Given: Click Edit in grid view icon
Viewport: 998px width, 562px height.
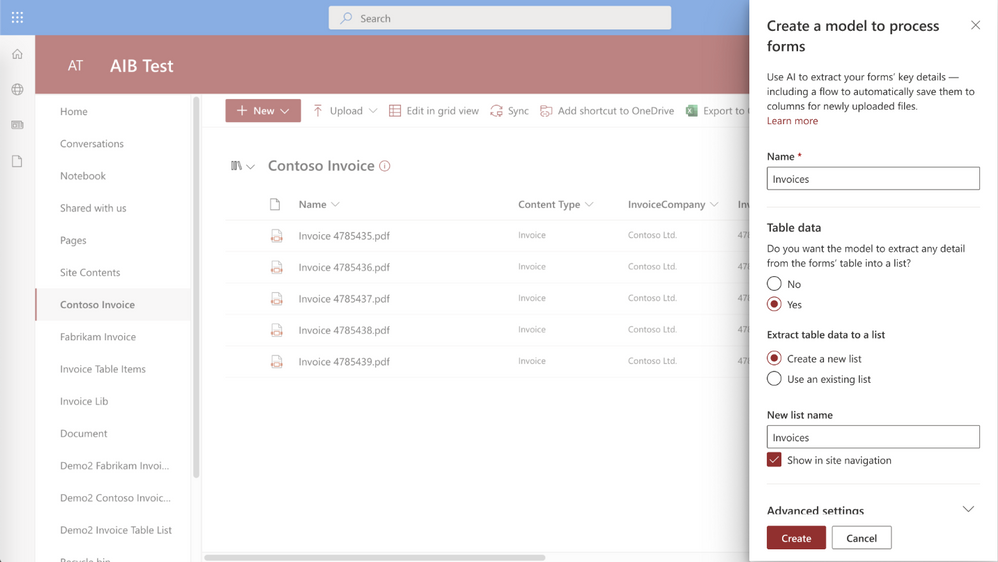Looking at the screenshot, I should 395,111.
